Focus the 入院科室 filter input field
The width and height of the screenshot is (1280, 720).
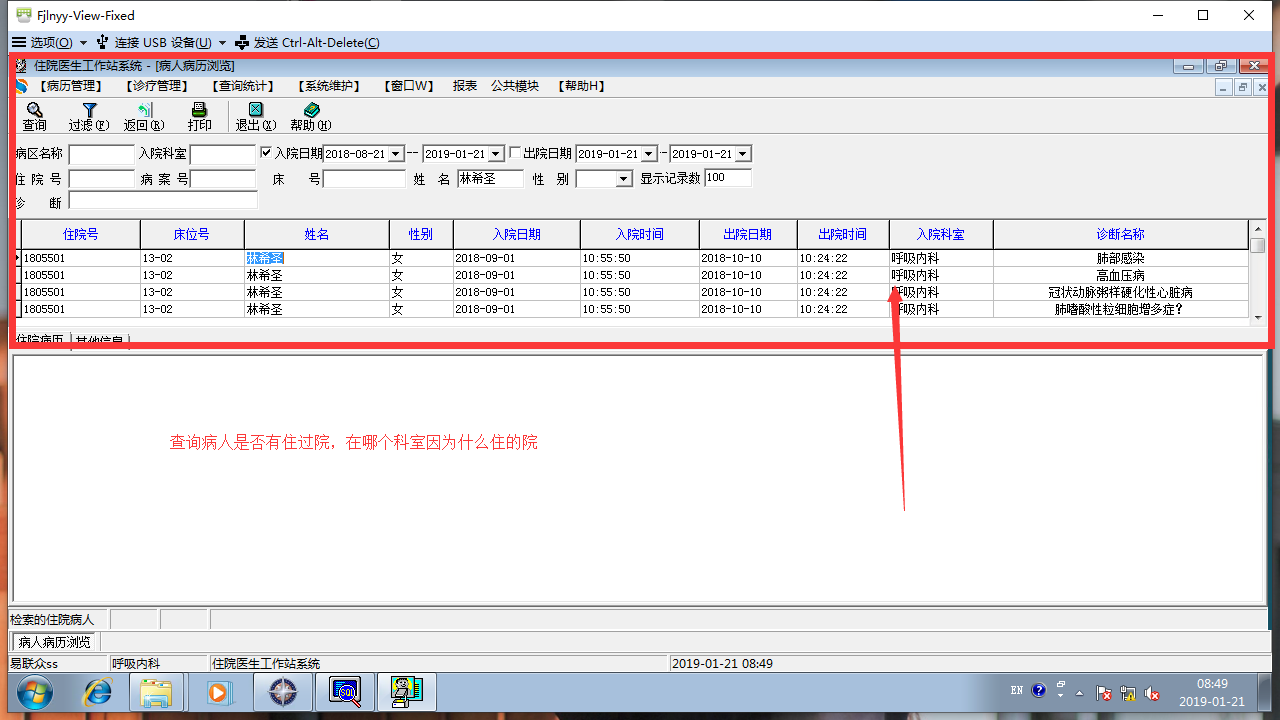pos(223,154)
